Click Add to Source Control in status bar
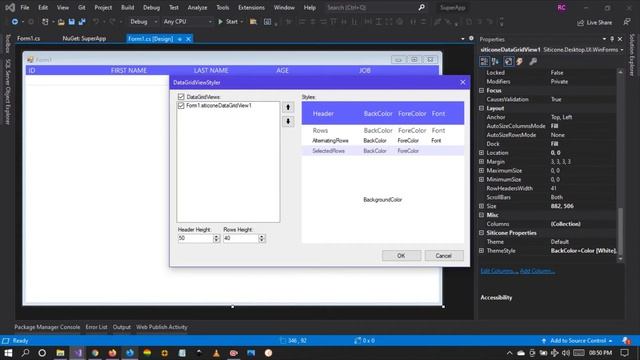Image resolution: width=640 pixels, height=360 pixels. tap(578, 341)
